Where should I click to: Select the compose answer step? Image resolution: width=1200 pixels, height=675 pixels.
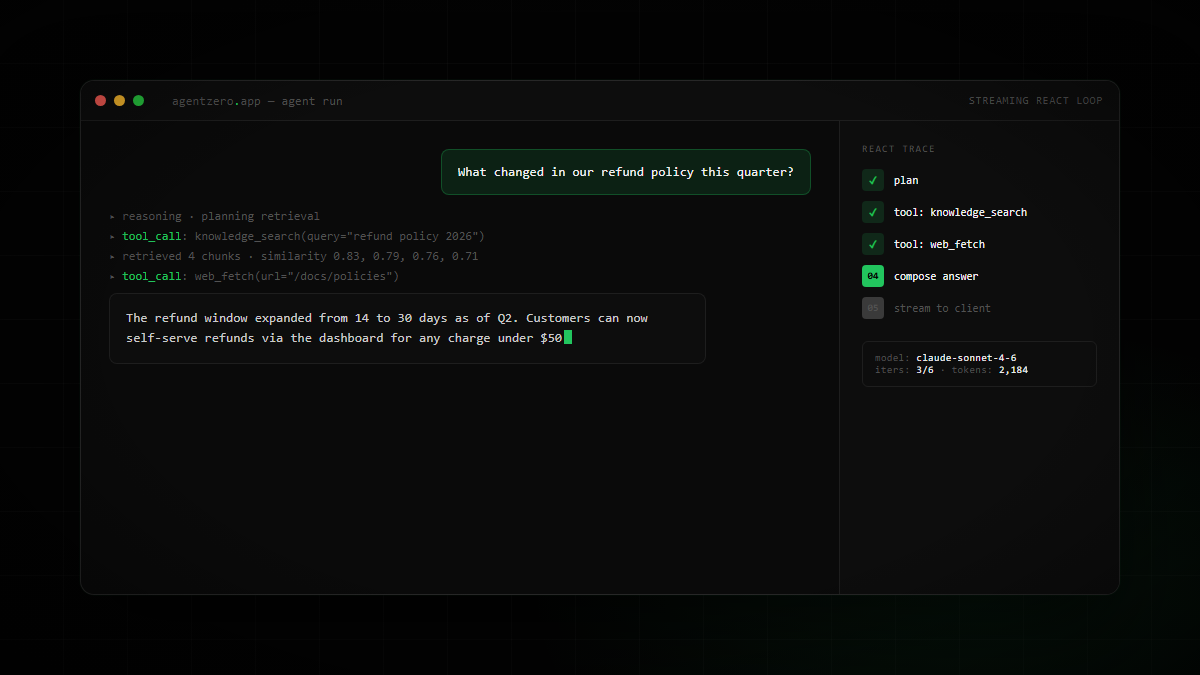pyautogui.click(x=936, y=276)
